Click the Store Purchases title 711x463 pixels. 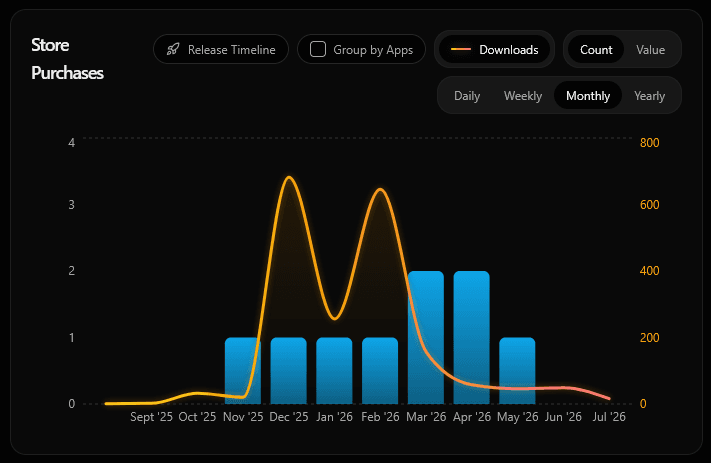pyautogui.click(x=67, y=59)
